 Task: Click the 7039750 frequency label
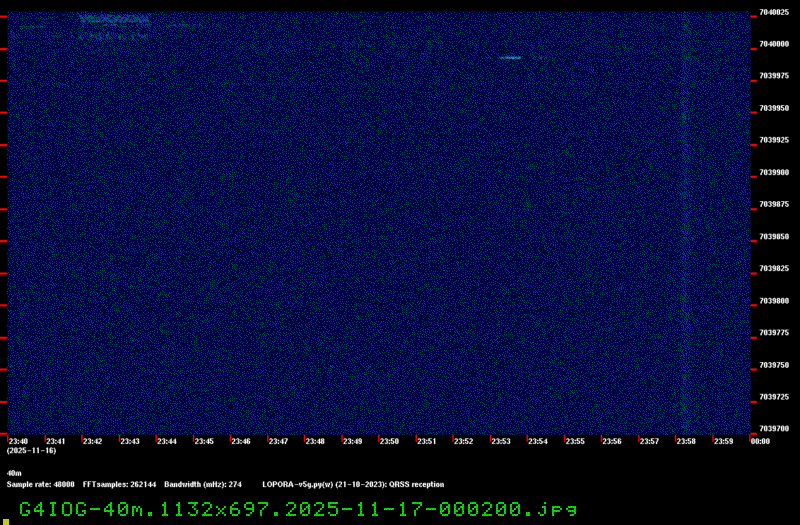pos(774,365)
